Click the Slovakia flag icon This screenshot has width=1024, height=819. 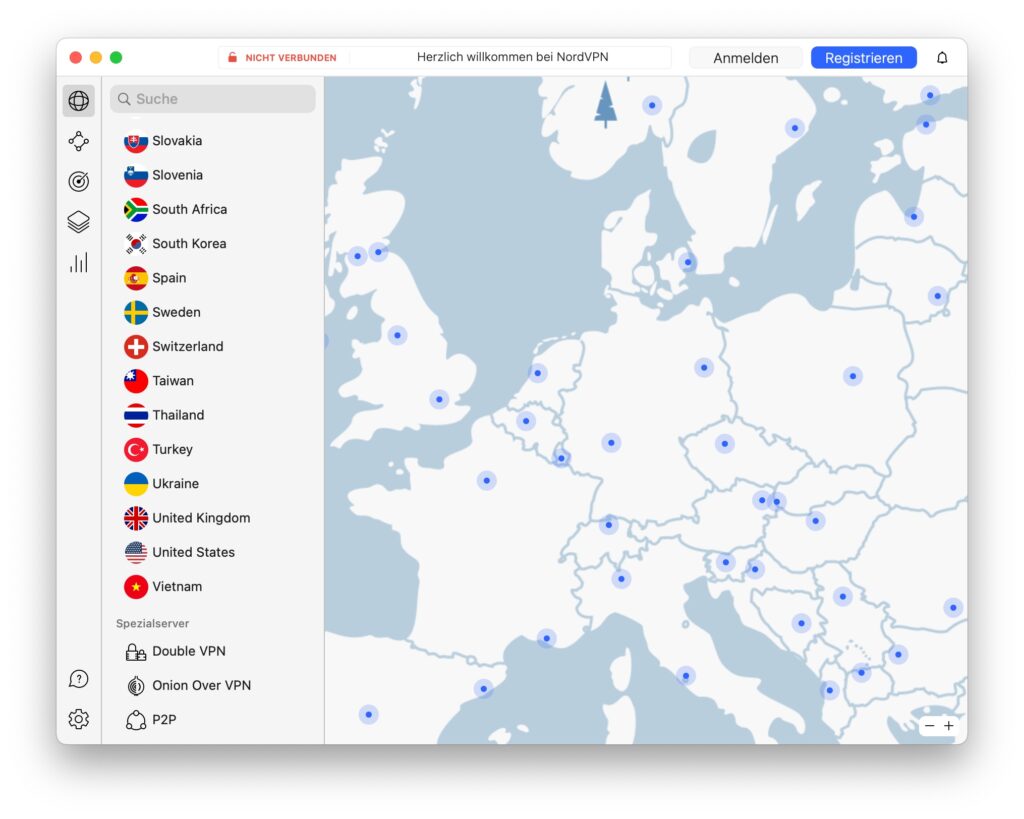tap(136, 141)
